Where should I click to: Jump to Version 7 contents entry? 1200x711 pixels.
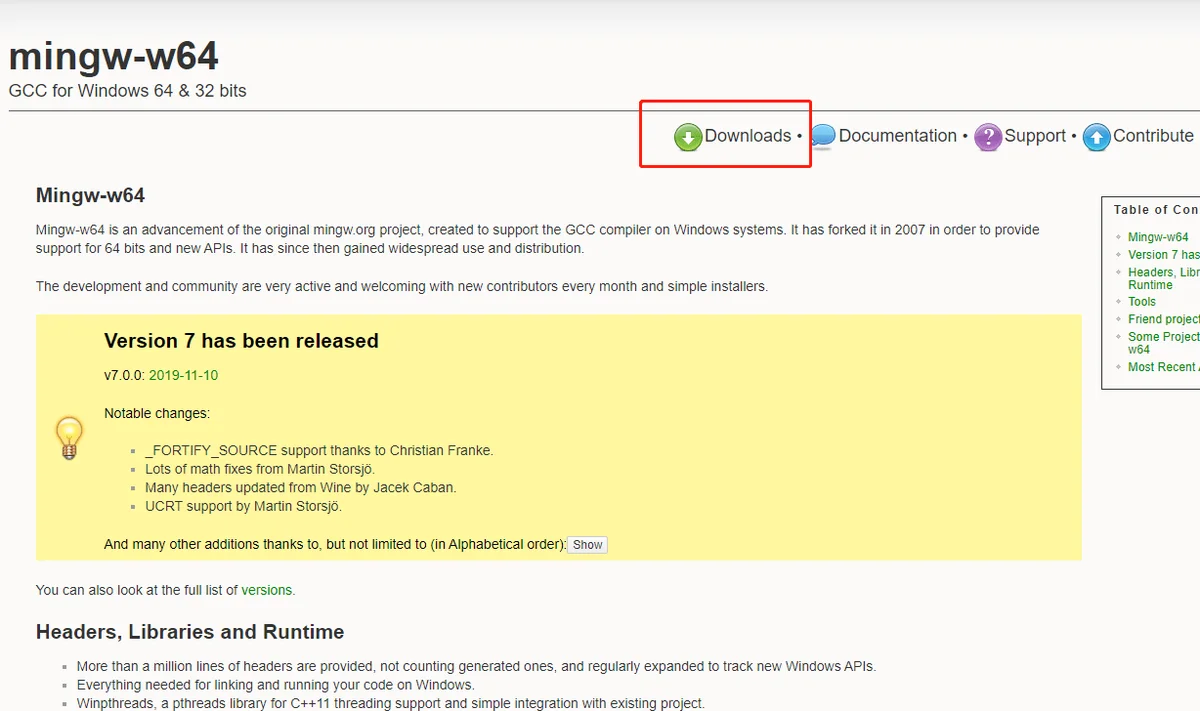point(1164,255)
